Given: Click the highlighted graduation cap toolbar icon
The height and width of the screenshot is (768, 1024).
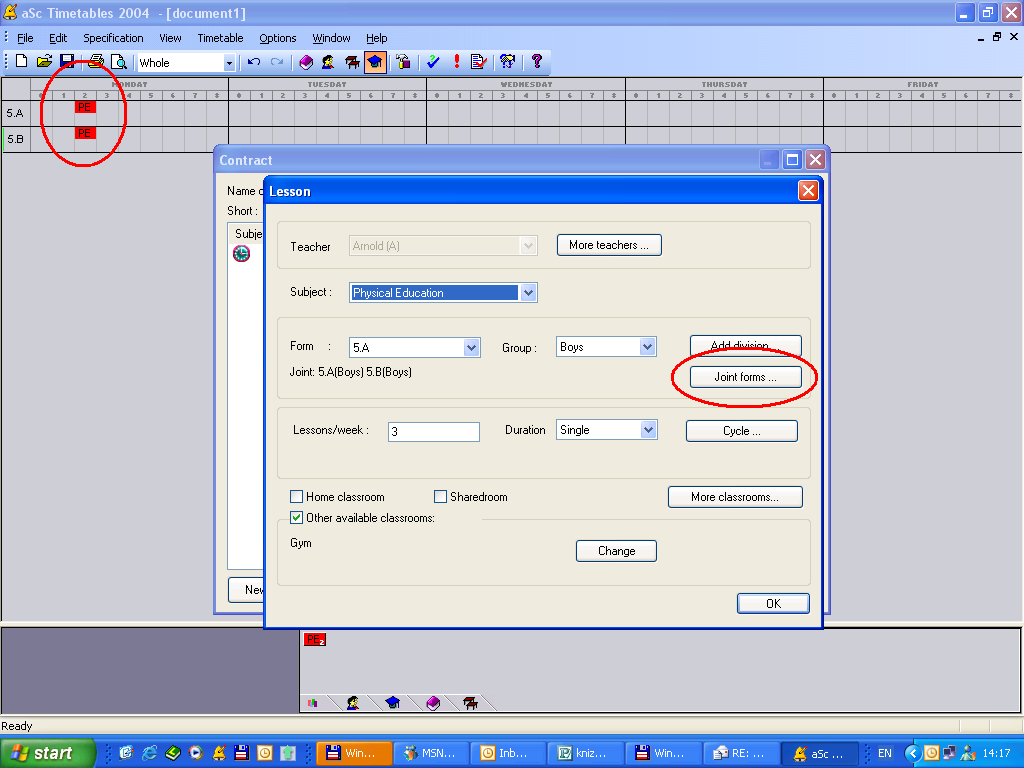Looking at the screenshot, I should [374, 62].
